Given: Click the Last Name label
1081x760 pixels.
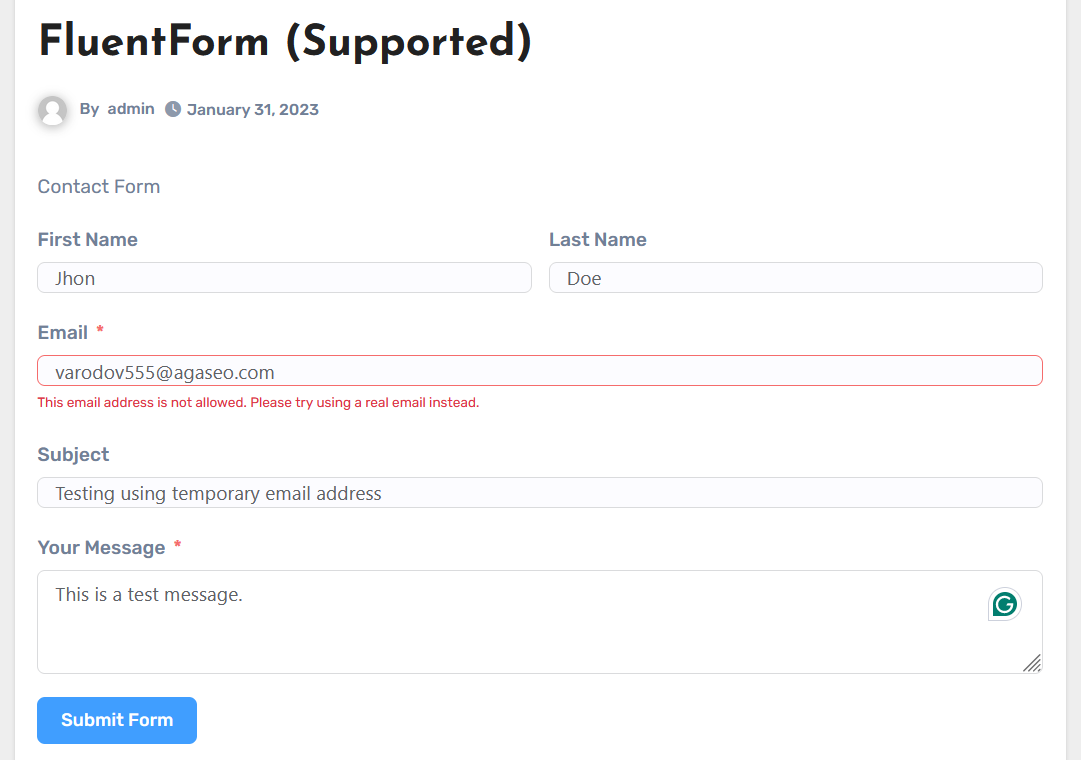Looking at the screenshot, I should click(x=598, y=240).
